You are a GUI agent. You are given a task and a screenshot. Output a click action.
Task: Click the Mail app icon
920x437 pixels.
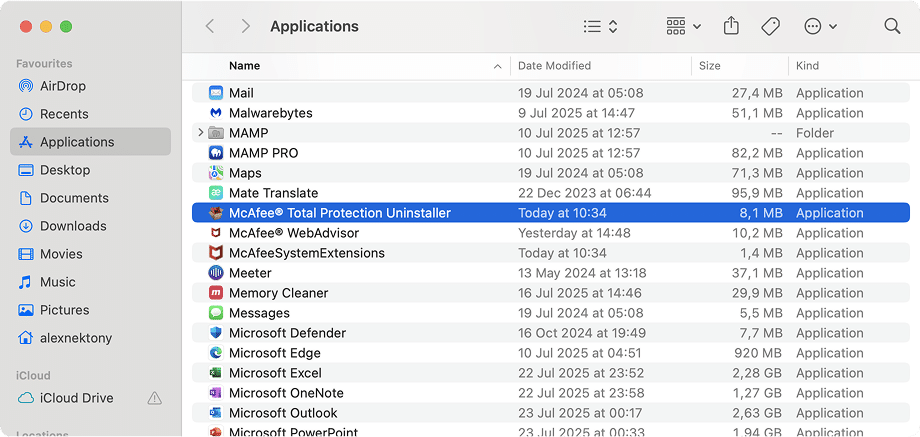[x=216, y=93]
